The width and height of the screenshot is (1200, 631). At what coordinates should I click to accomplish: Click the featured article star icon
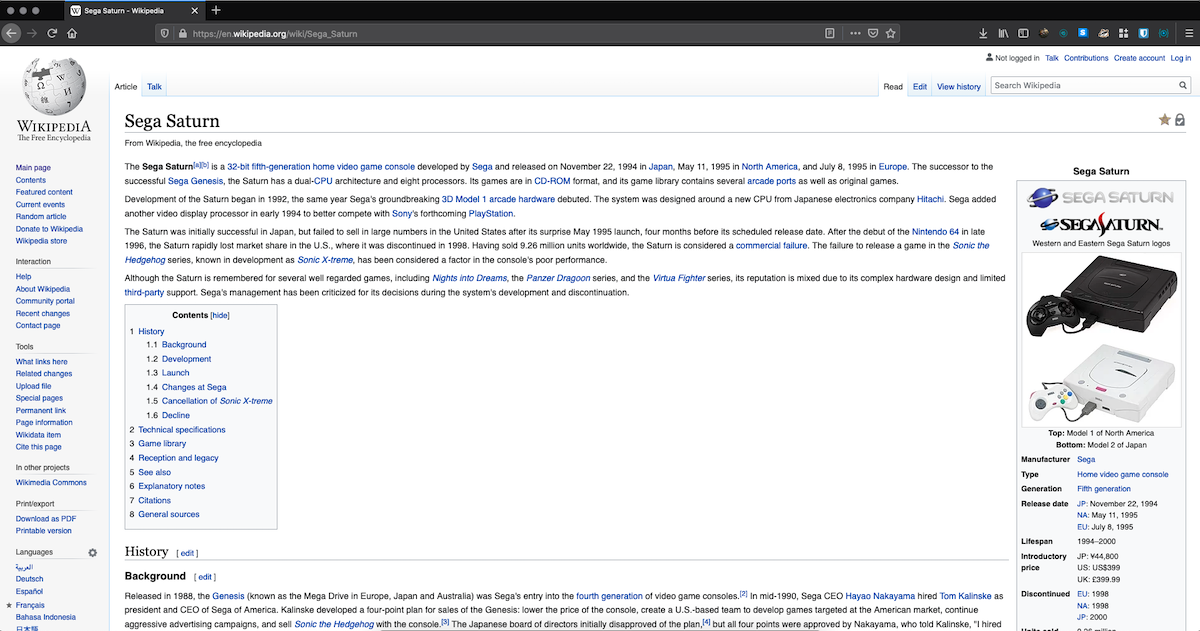point(1165,120)
